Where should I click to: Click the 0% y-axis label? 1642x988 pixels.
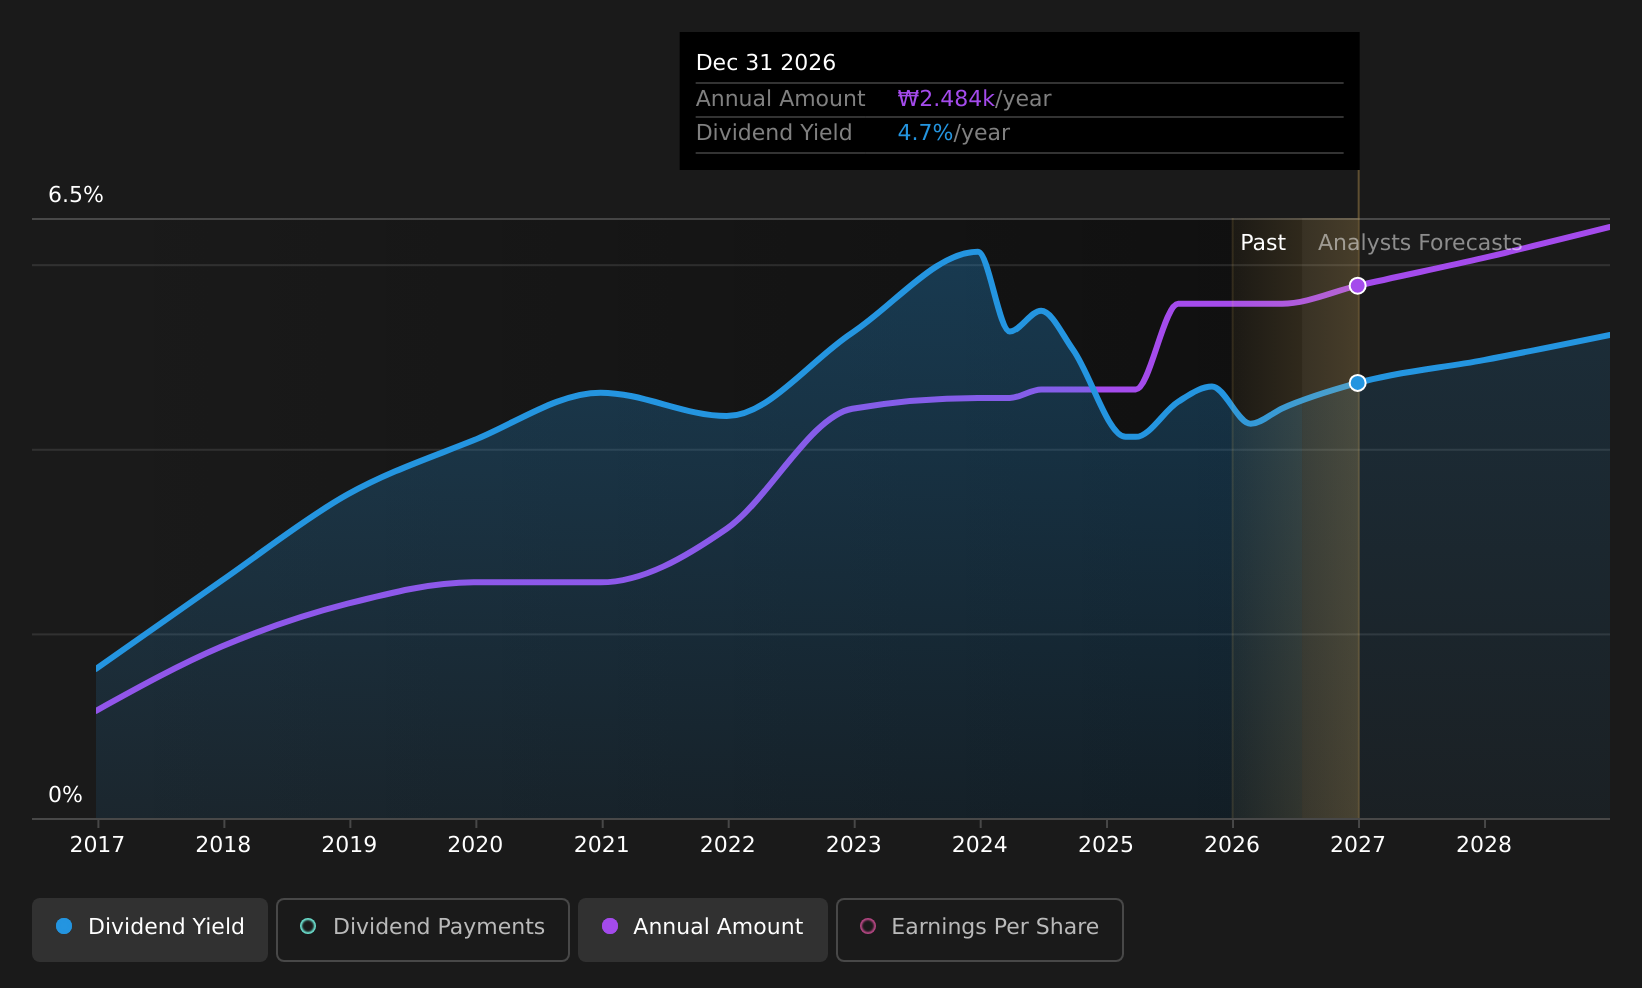(65, 795)
